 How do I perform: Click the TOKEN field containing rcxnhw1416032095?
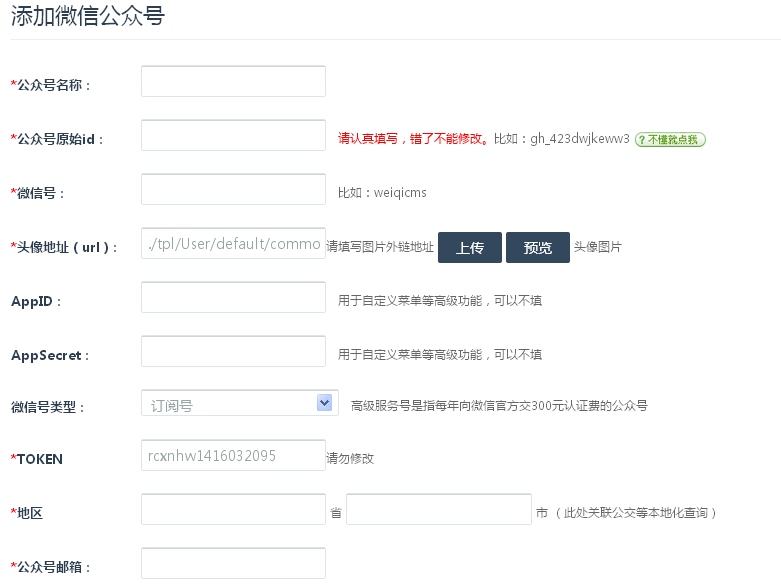(x=233, y=455)
